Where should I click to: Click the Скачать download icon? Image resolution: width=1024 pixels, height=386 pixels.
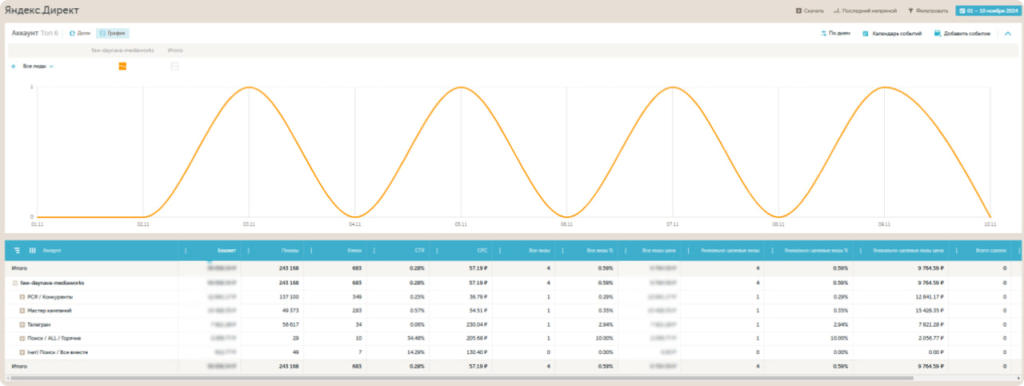799,11
